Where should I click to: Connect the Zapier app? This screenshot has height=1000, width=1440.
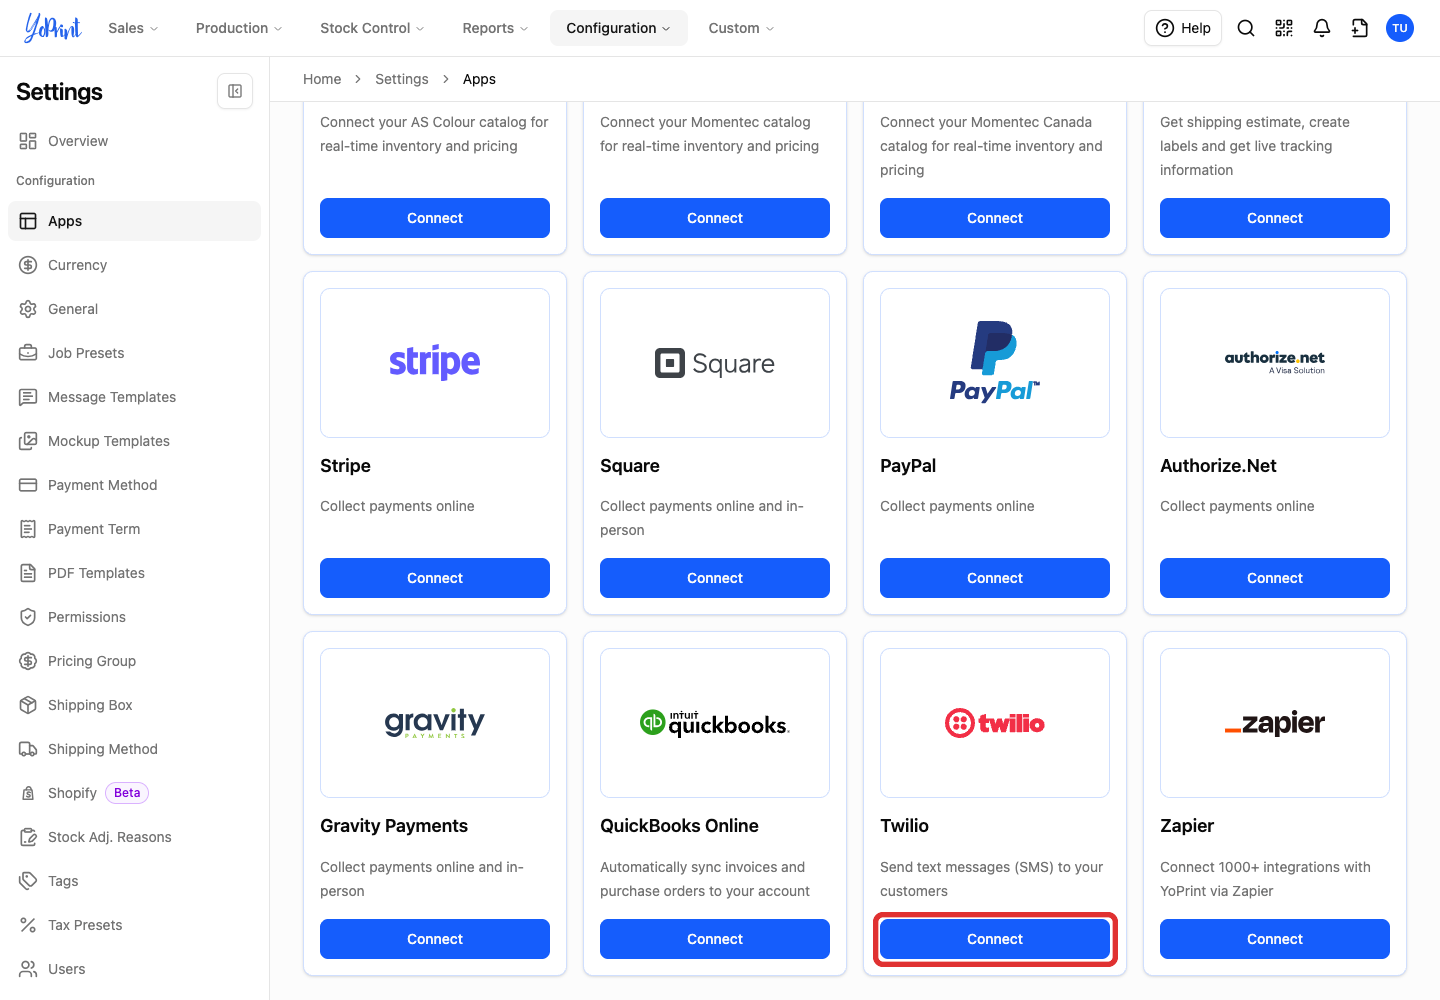[1275, 939]
